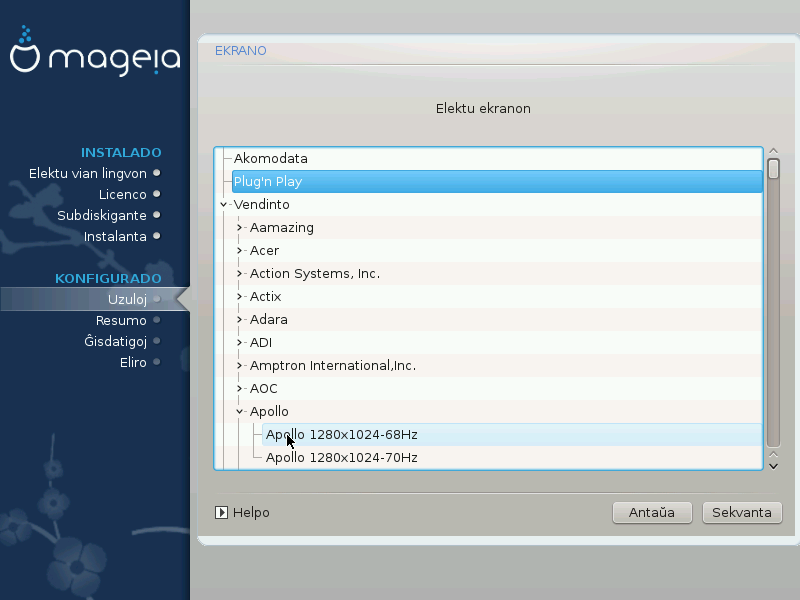Collapse the Apollo vendor branch

(x=239, y=411)
